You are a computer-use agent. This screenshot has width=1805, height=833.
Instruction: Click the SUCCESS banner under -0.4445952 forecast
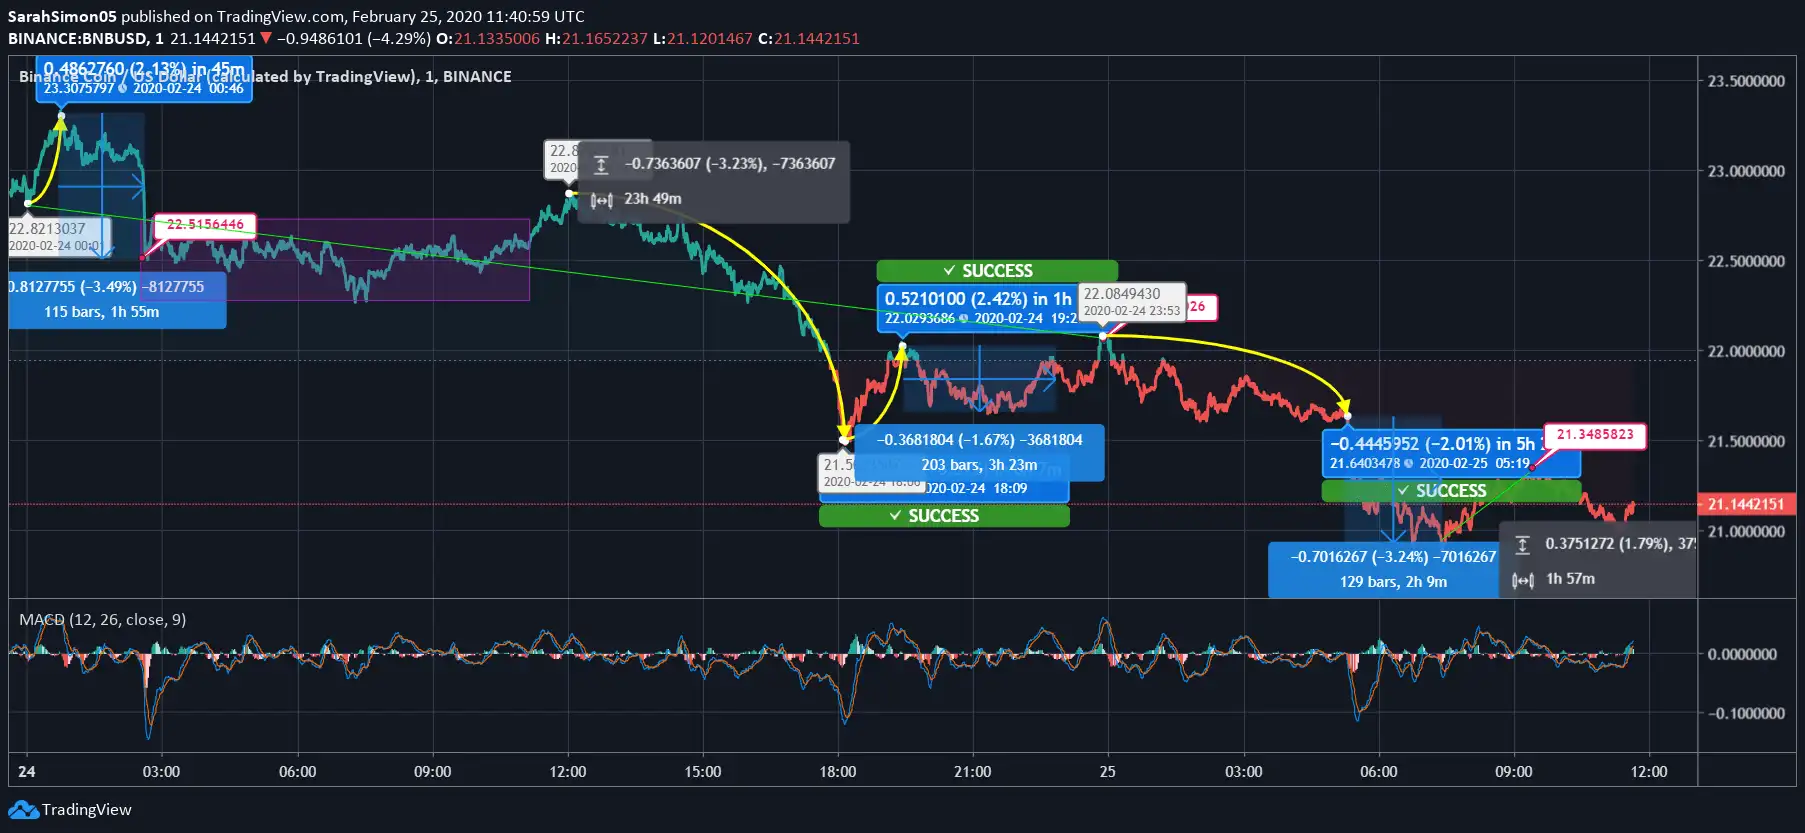coord(1450,491)
